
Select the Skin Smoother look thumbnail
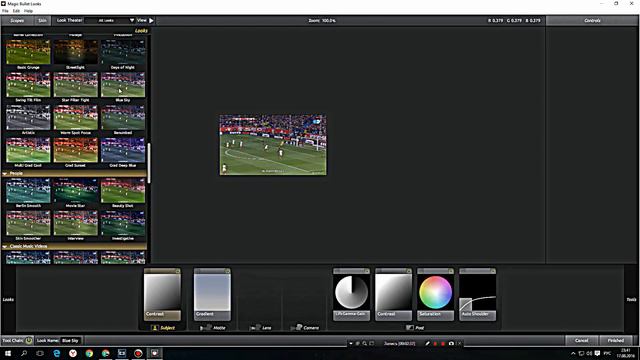28,223
